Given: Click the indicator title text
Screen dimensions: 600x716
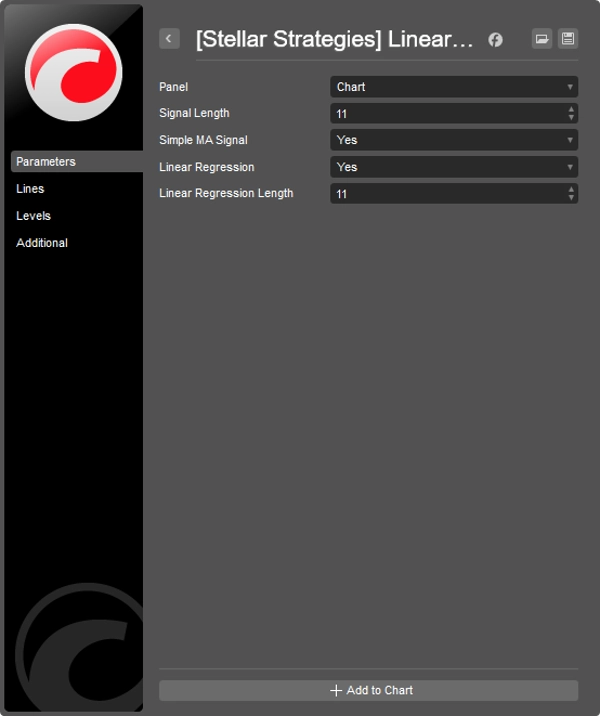Looking at the screenshot, I should [x=334, y=40].
